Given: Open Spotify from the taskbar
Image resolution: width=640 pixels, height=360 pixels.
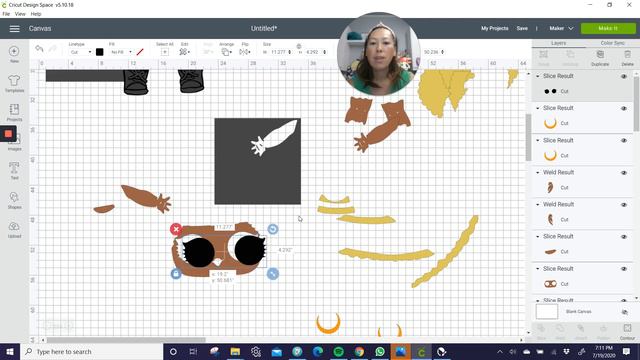Looking at the screenshot, I should pos(338,351).
